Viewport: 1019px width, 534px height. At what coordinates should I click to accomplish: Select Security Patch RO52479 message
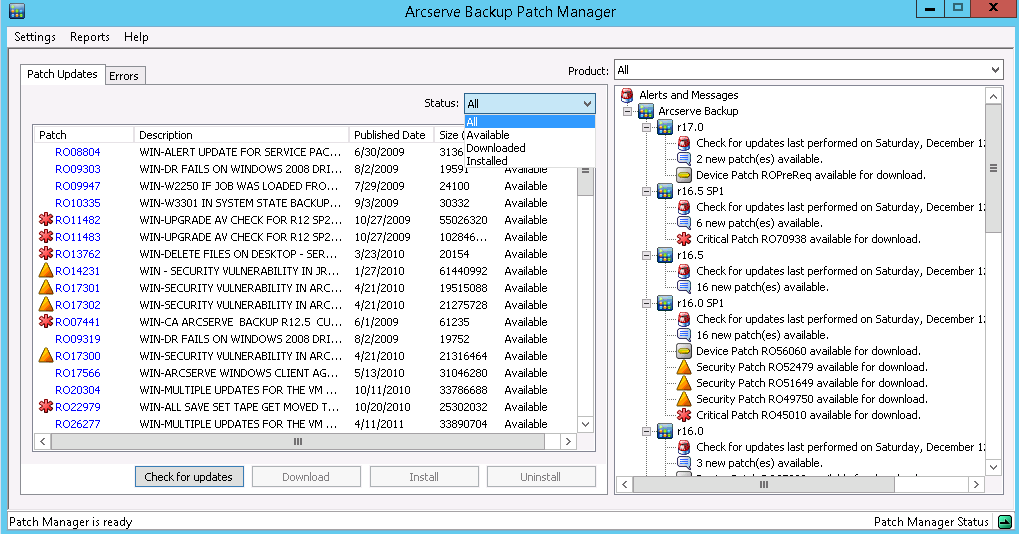pos(811,367)
